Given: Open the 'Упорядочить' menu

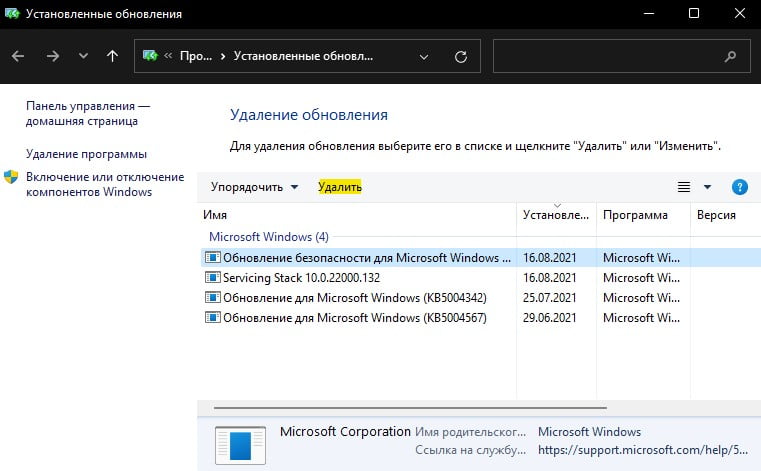Looking at the screenshot, I should [x=254, y=187].
